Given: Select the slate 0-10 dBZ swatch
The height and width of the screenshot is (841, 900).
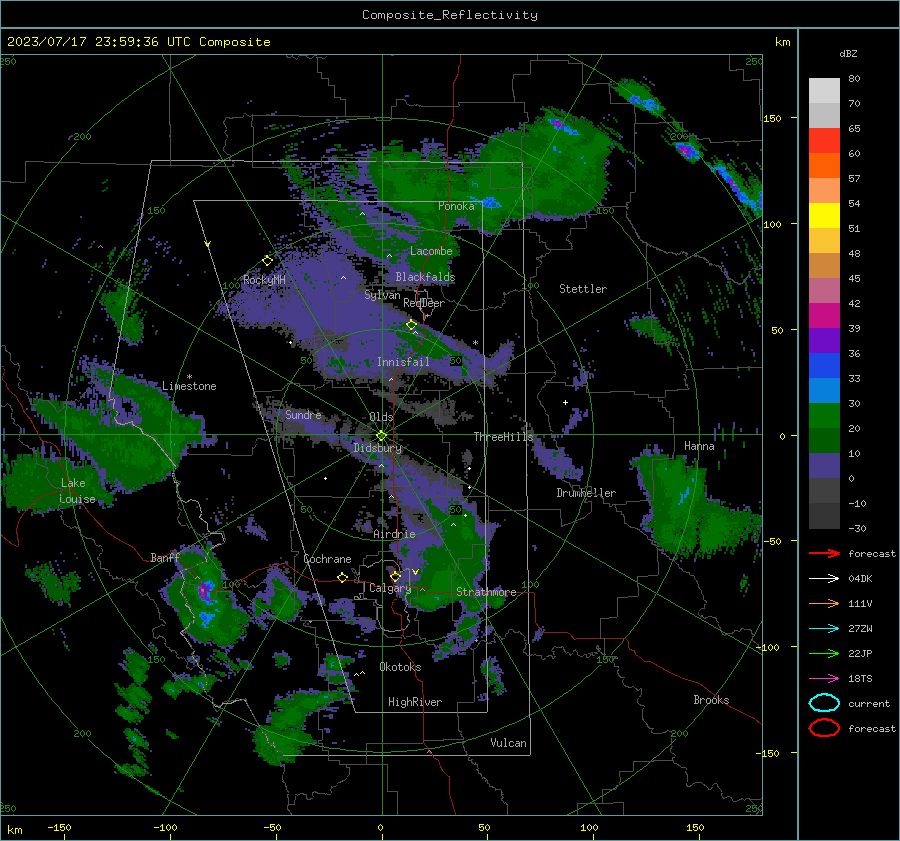Looking at the screenshot, I should [824, 466].
